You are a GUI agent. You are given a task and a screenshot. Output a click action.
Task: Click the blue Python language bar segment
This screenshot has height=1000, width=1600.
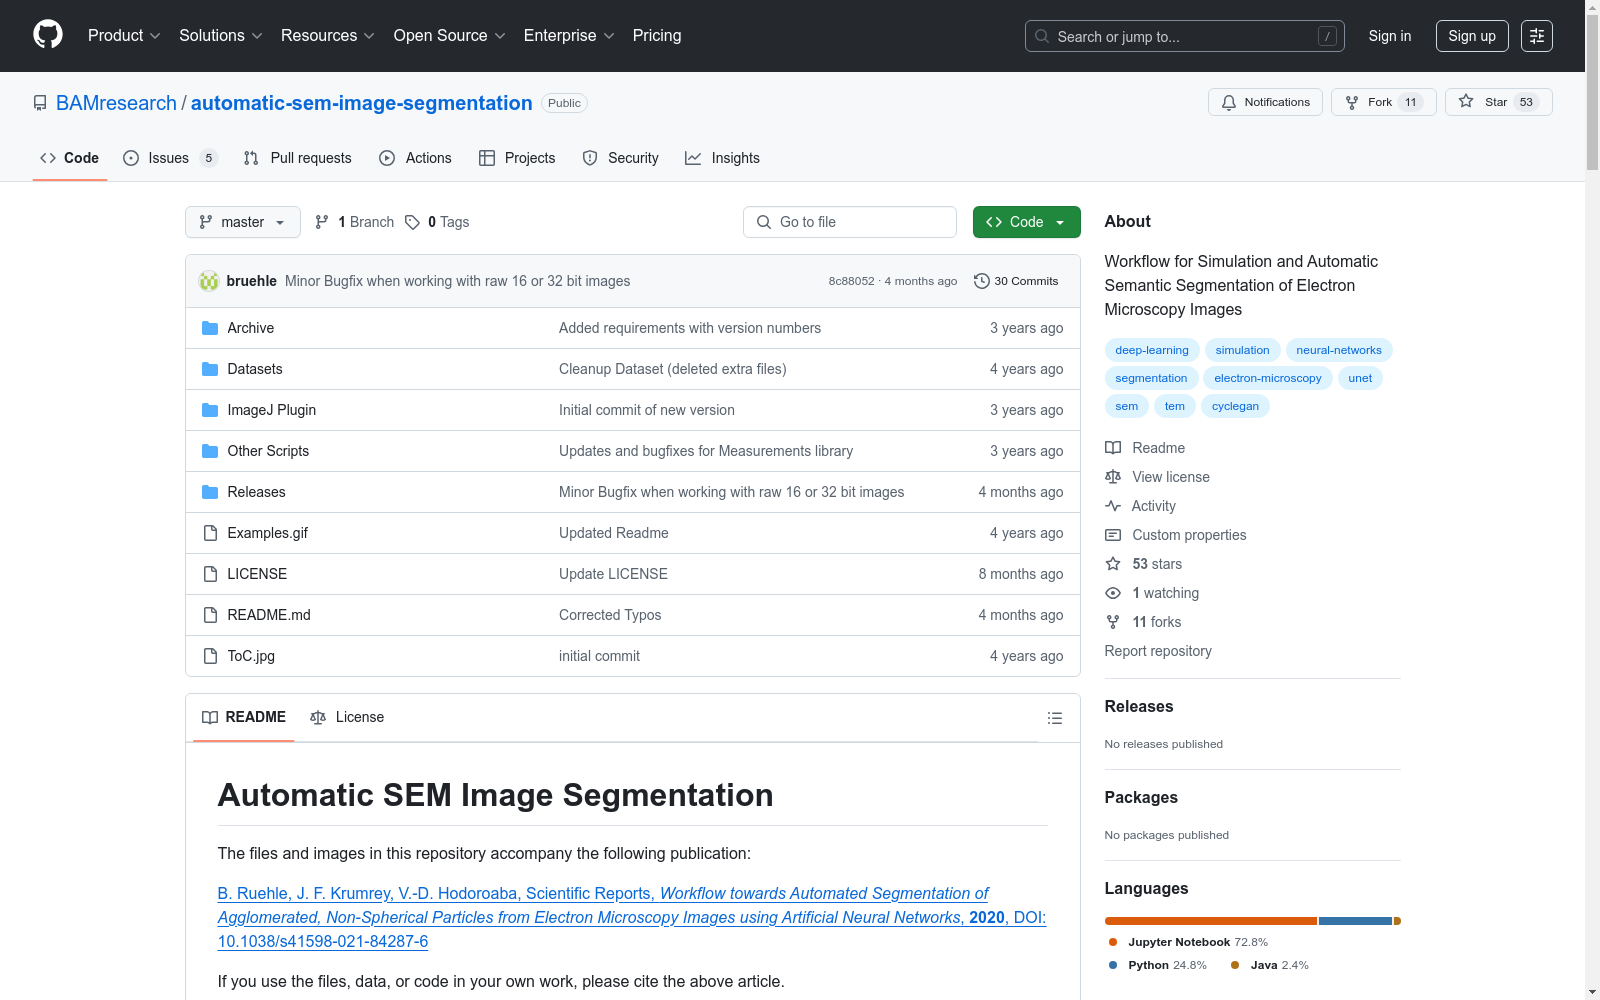click(1355, 921)
